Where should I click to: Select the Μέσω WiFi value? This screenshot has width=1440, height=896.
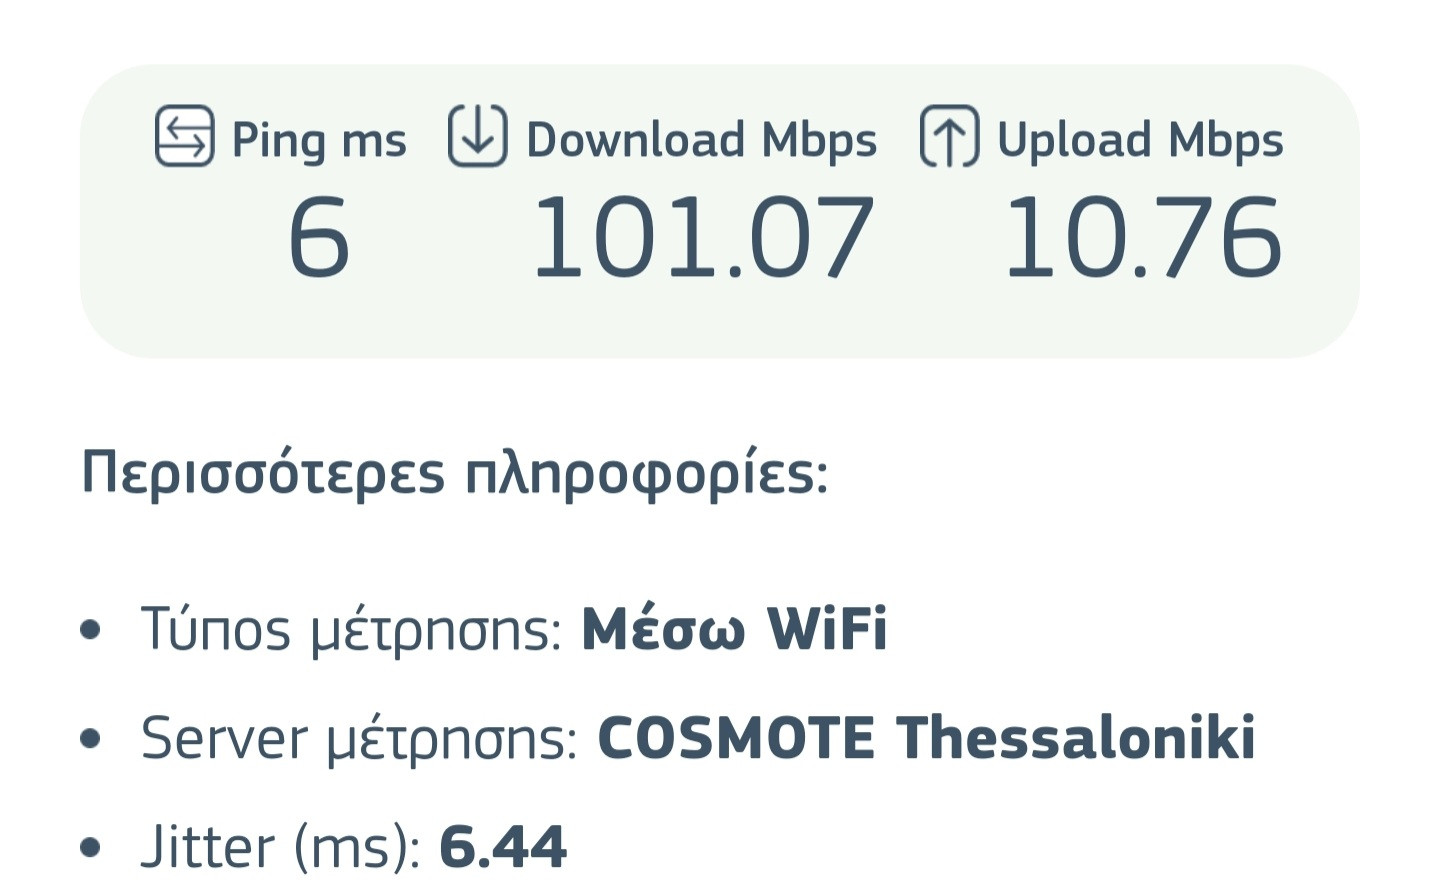734,629
